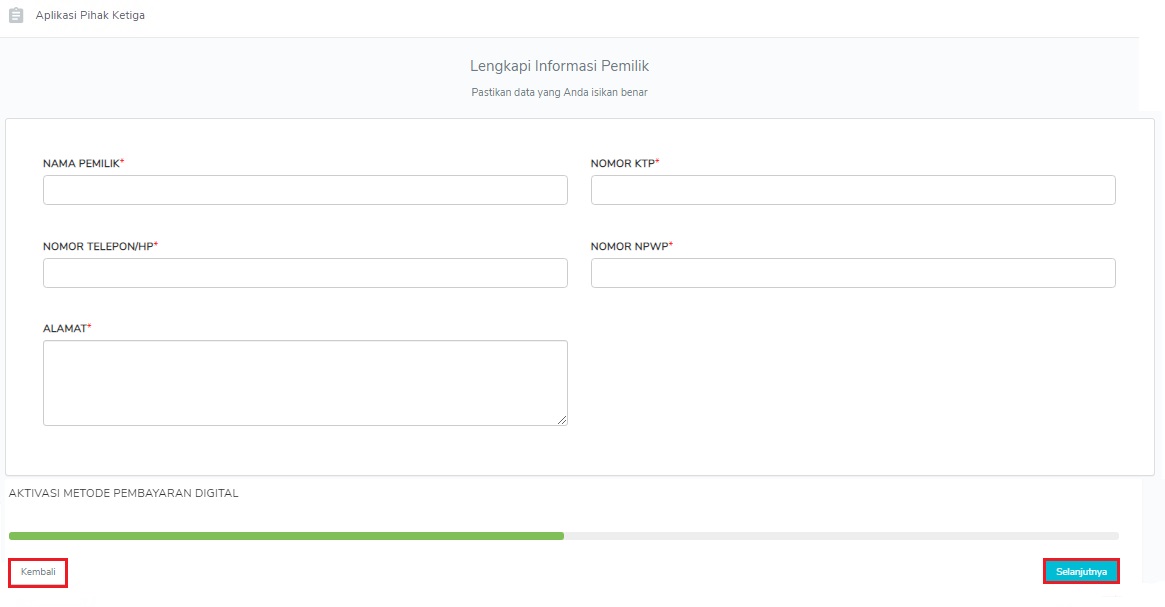This screenshot has height=607, width=1165.
Task: Click inside the Alamat text area
Action: coord(305,383)
